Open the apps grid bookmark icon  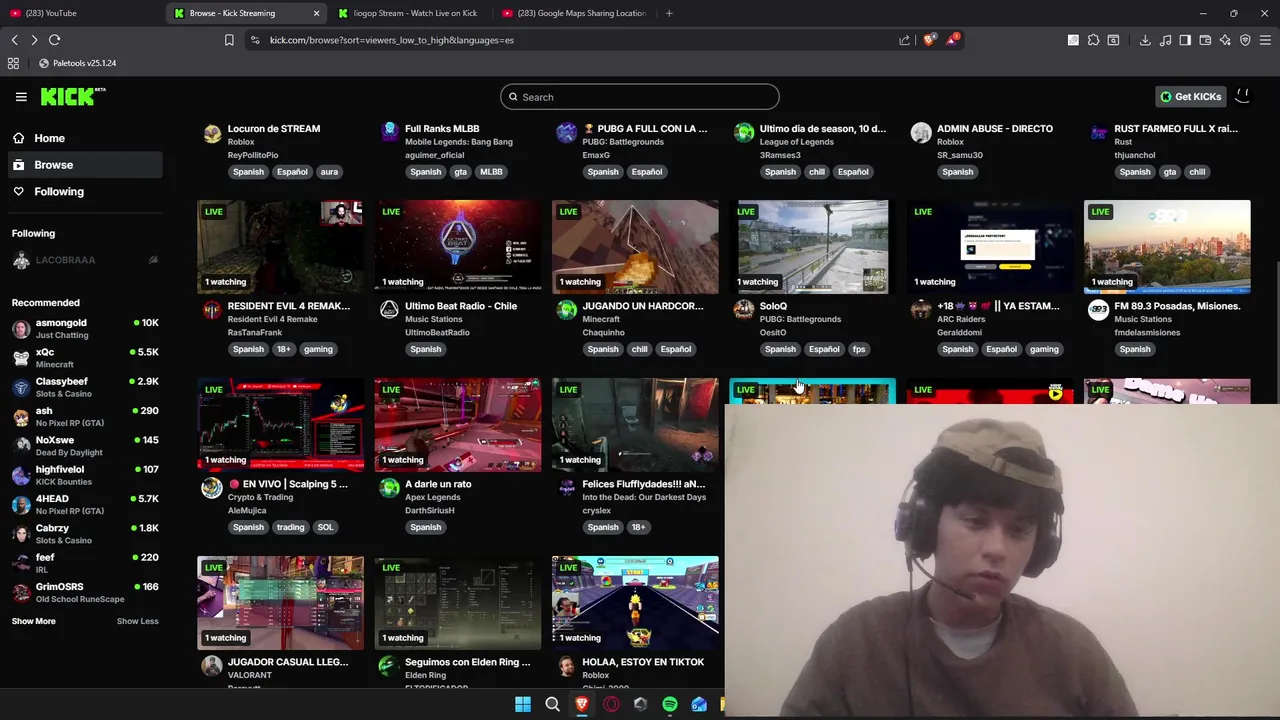13,63
